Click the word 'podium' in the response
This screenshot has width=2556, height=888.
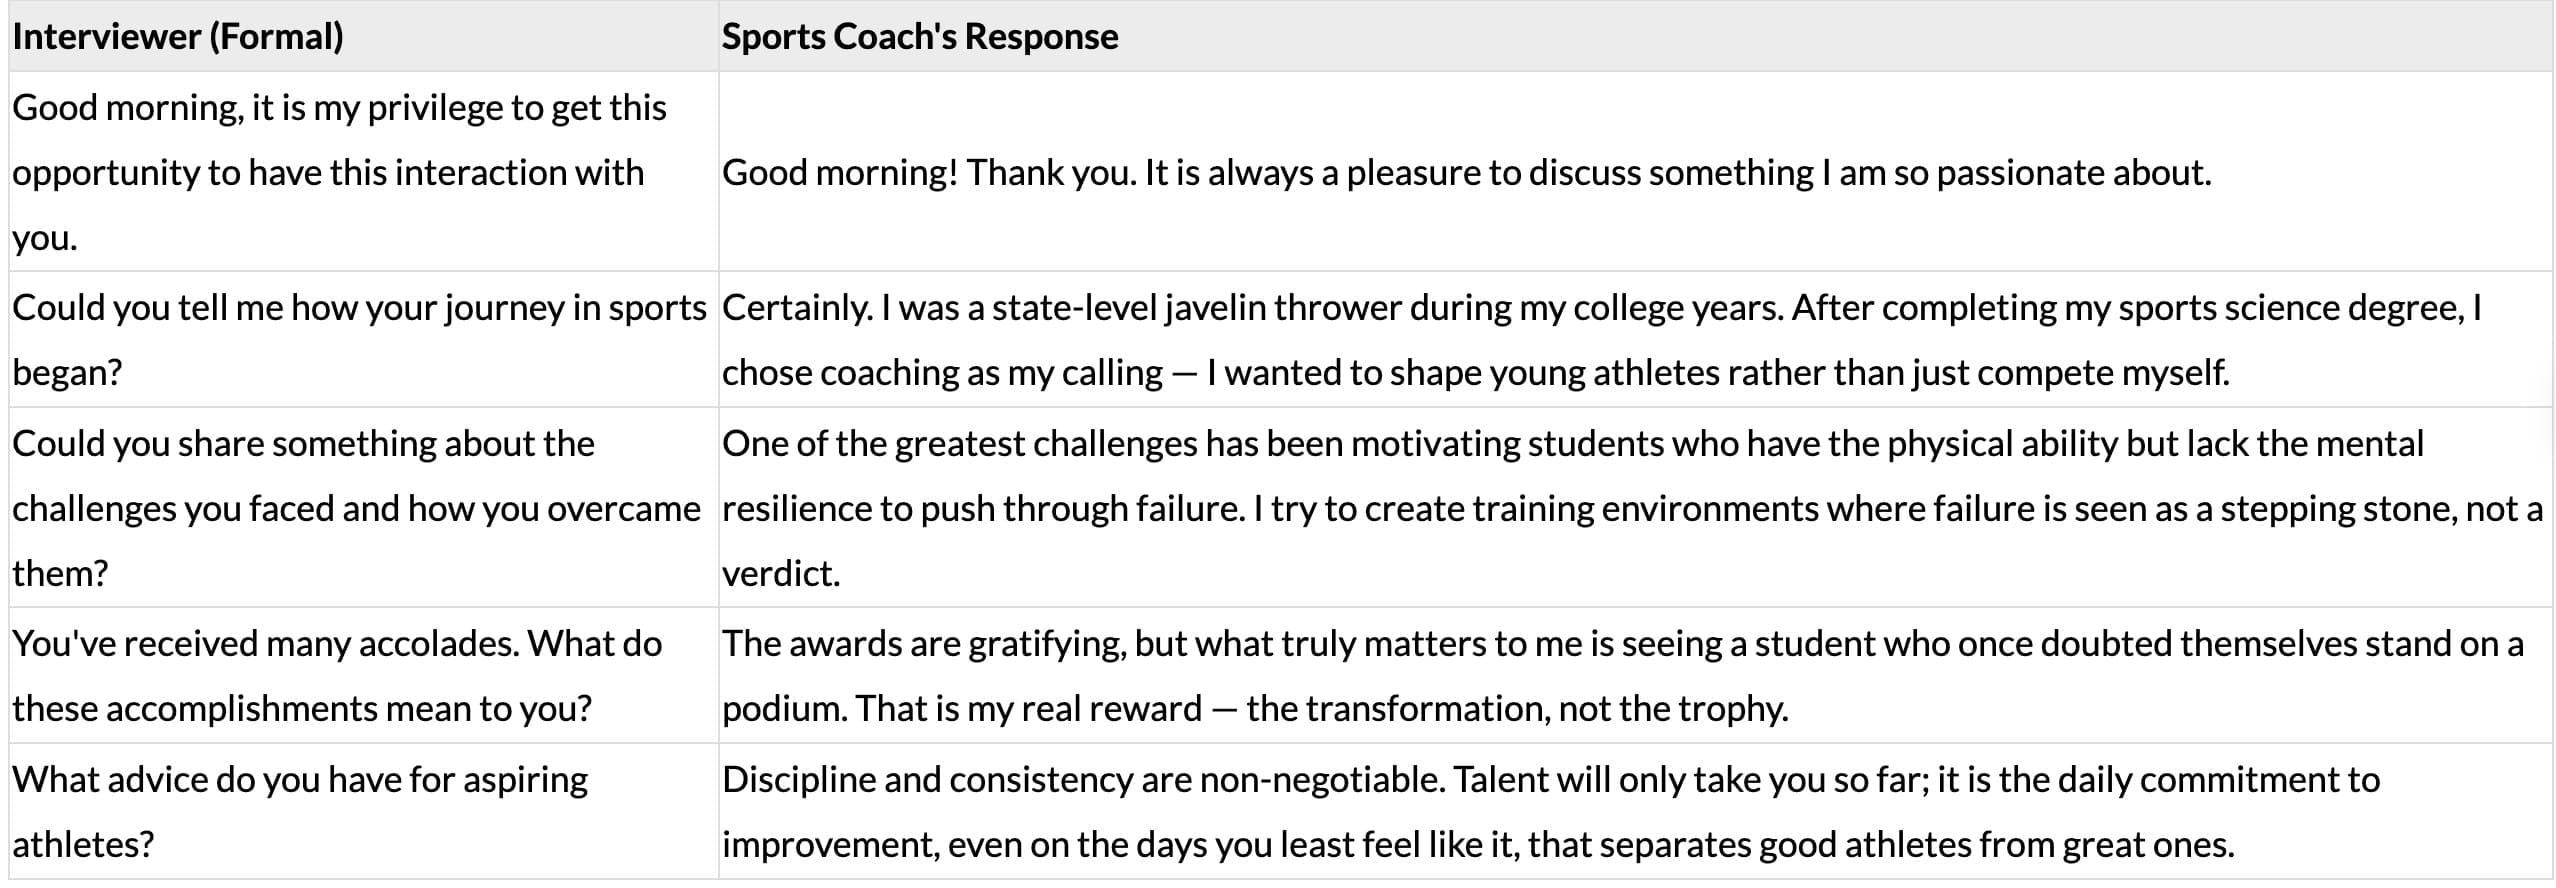click(784, 709)
